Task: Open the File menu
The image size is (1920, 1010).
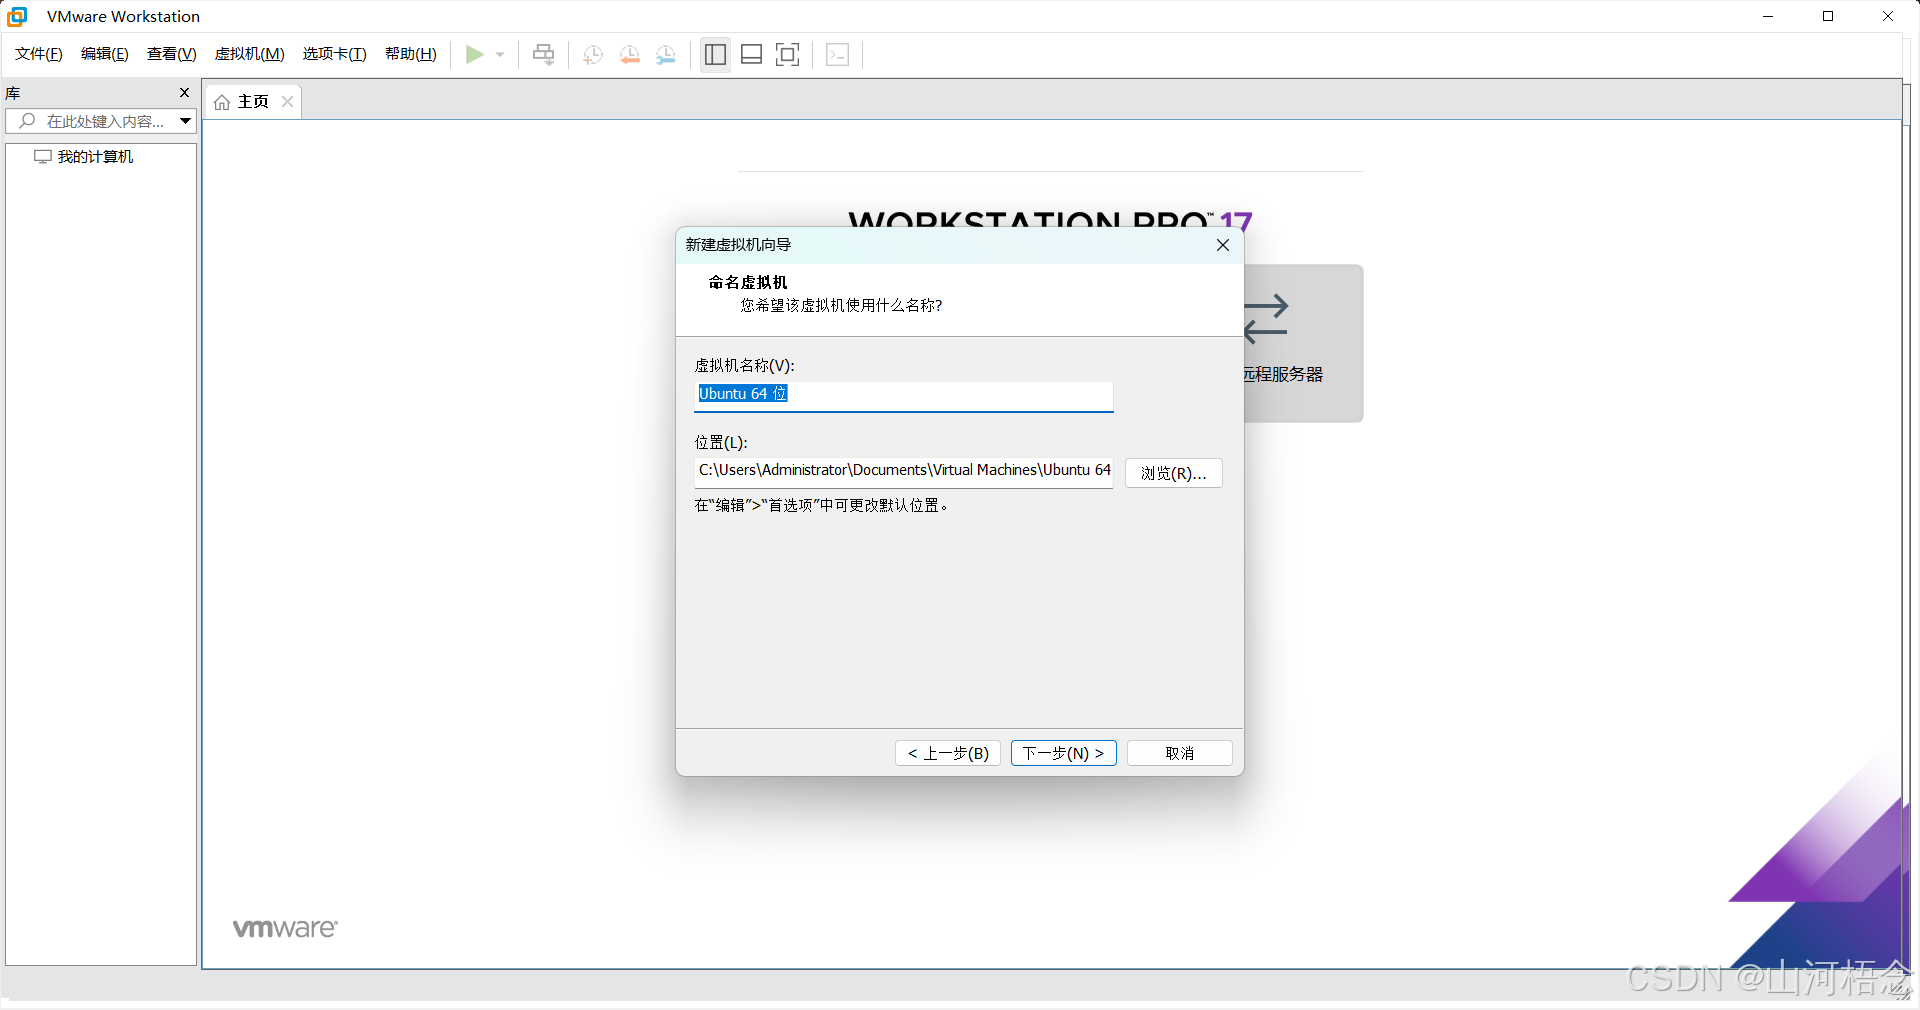Action: point(39,54)
